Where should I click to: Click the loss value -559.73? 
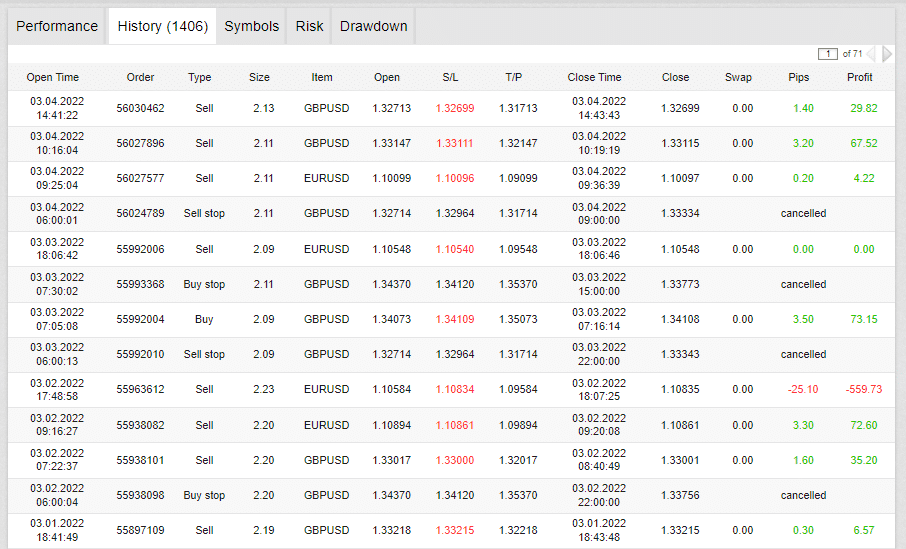864,390
